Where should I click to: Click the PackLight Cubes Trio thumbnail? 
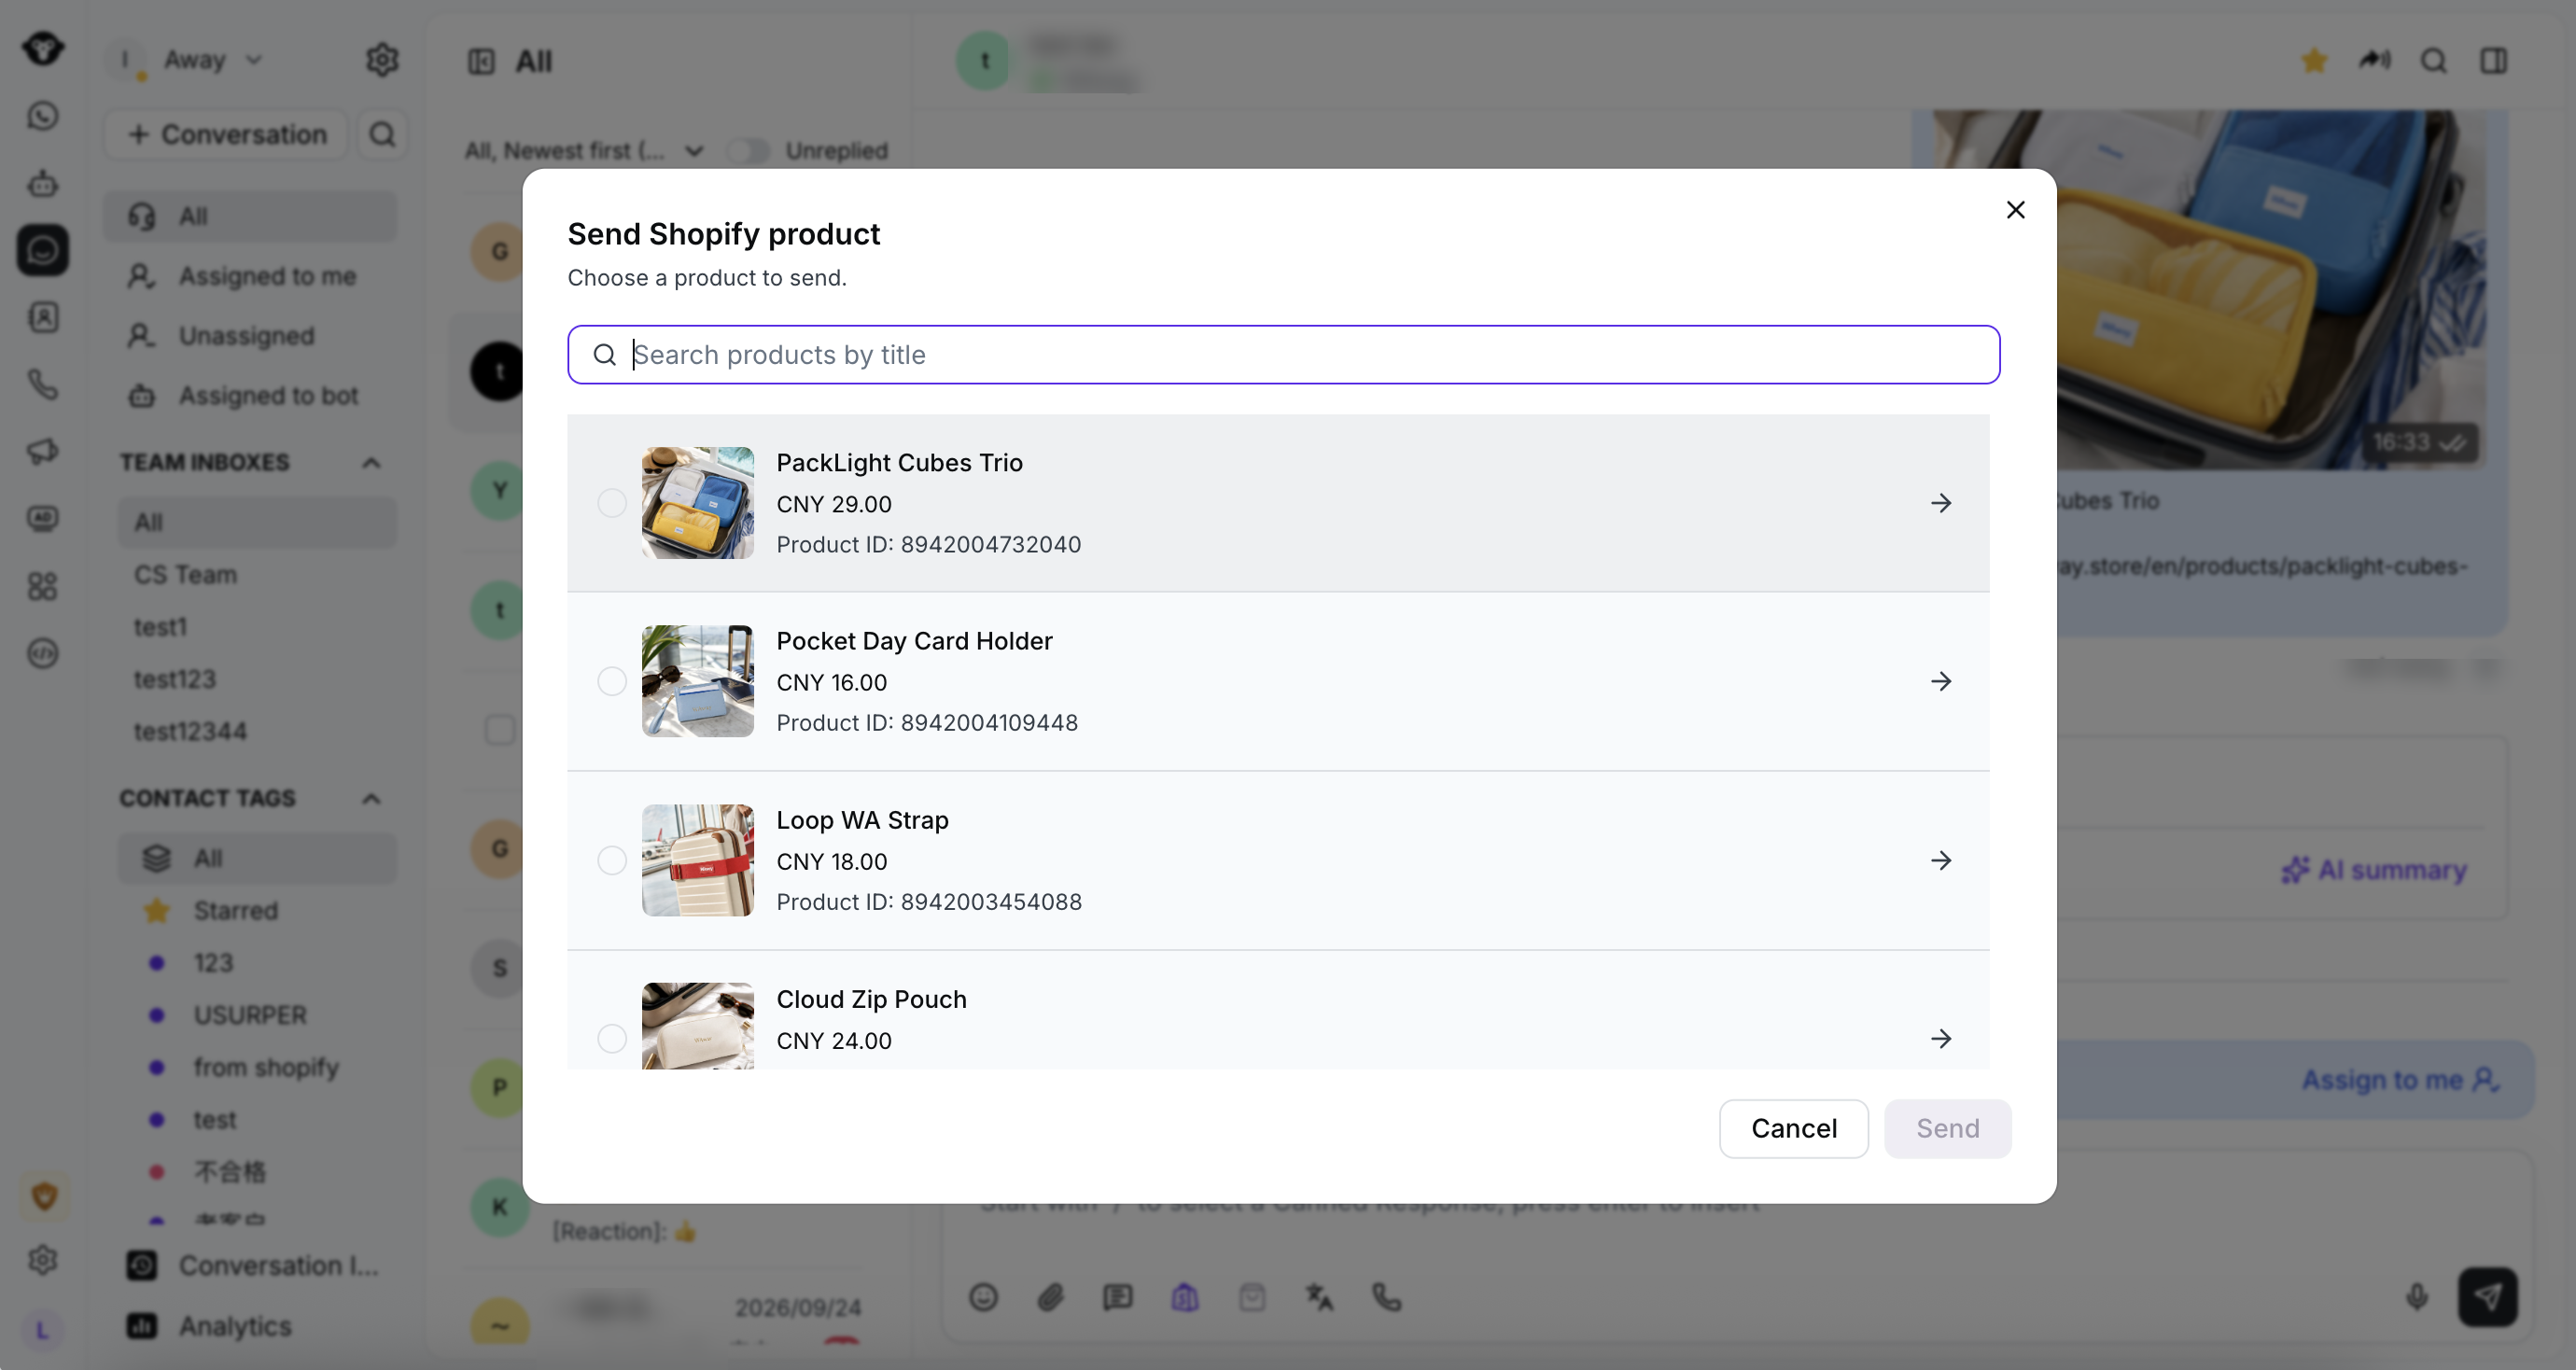(698, 503)
